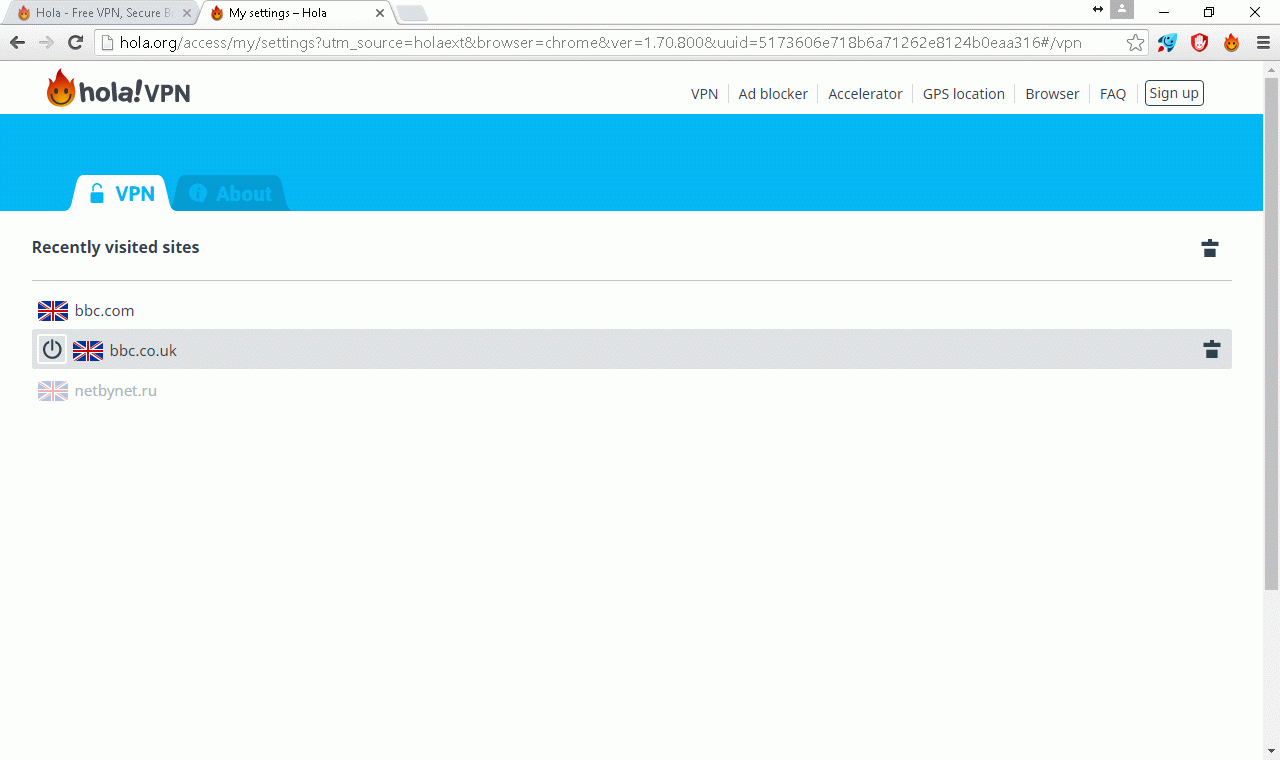The width and height of the screenshot is (1280, 760).
Task: Open a new browser tab
Action: point(412,13)
